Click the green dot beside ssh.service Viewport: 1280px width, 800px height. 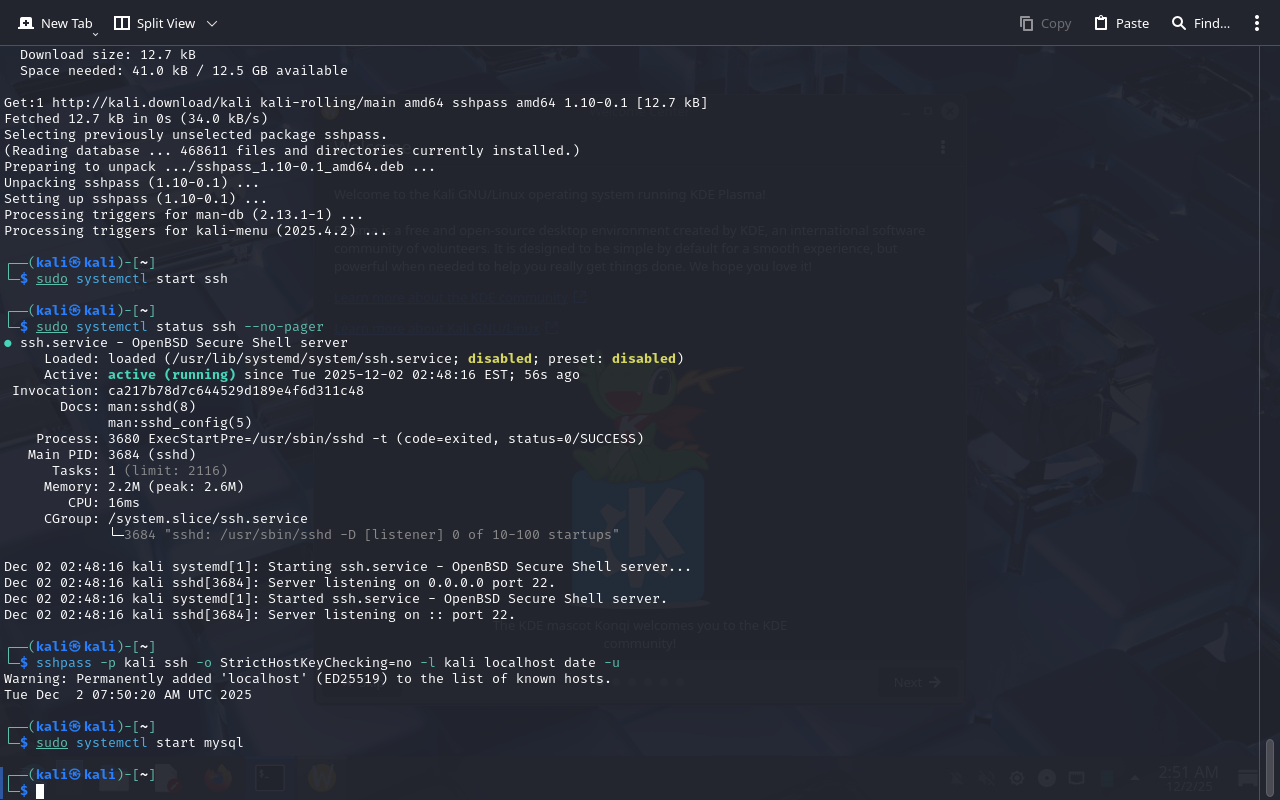[8, 343]
